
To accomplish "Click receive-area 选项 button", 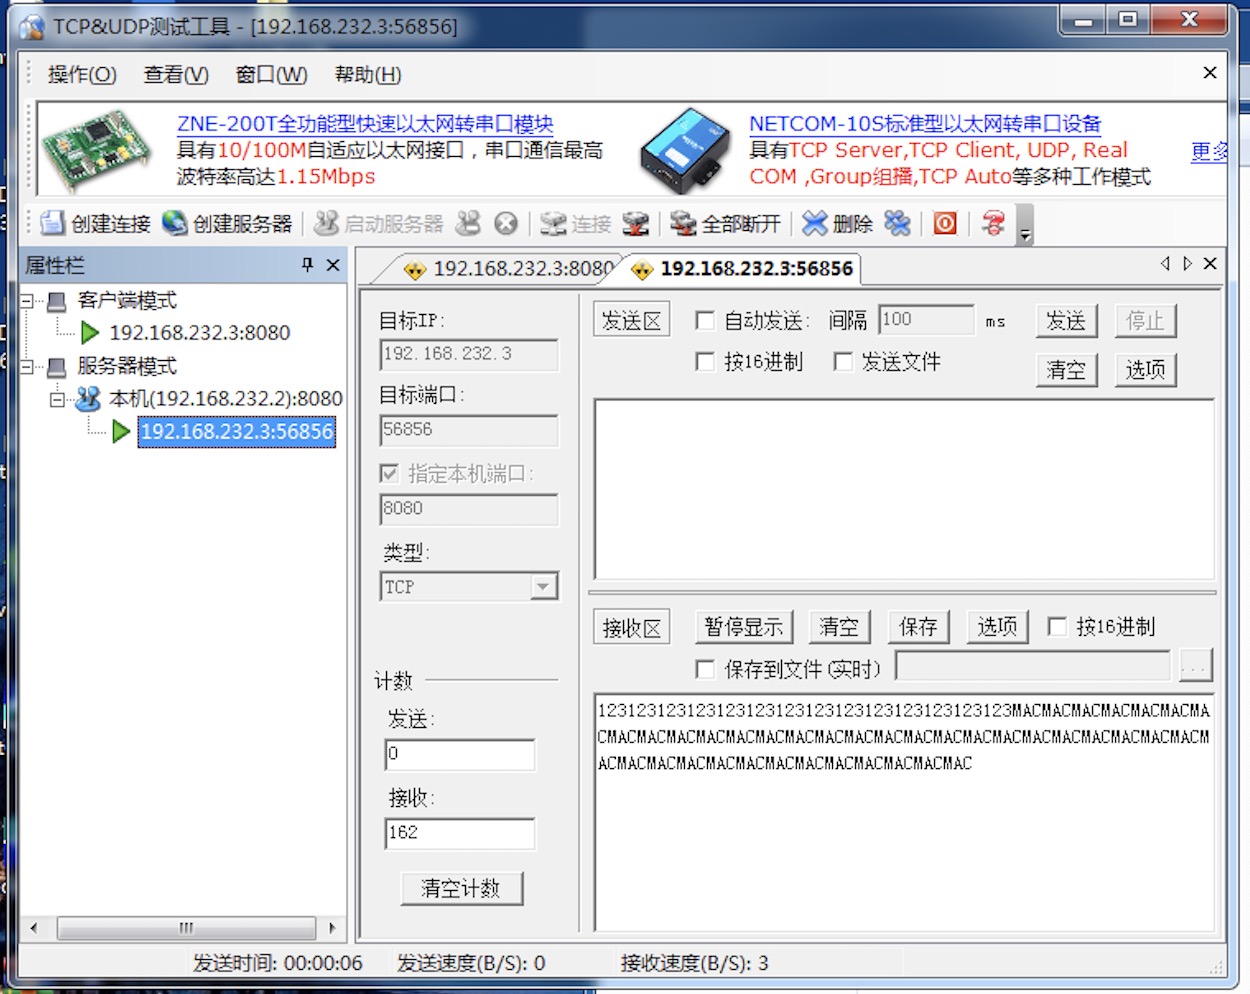I will point(997,627).
